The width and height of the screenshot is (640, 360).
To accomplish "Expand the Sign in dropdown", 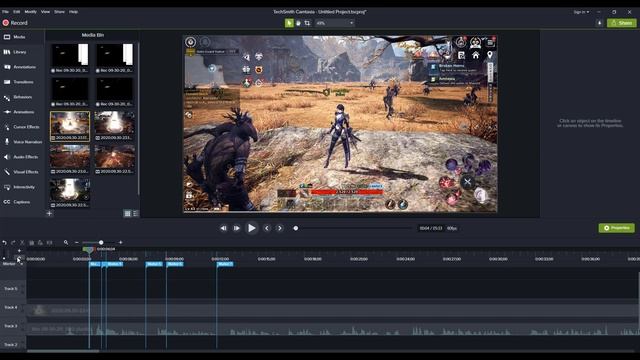I will pos(581,12).
